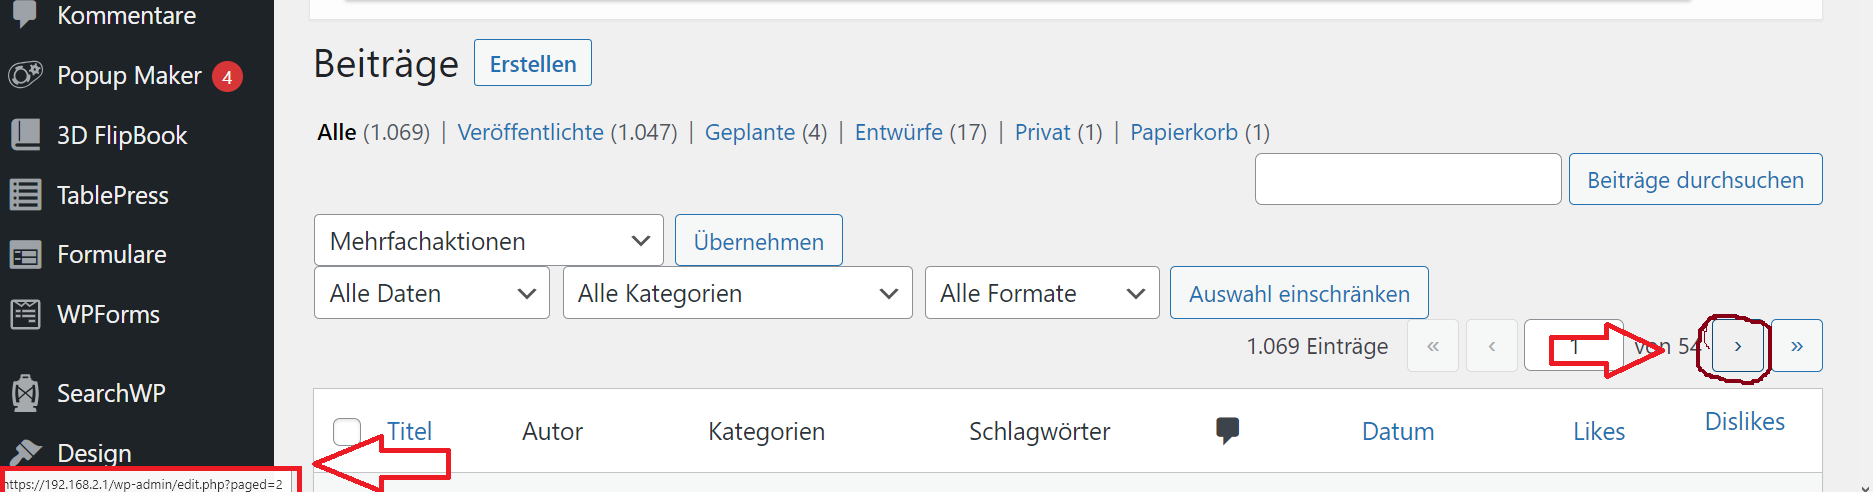Click the comments bubble column icon
Image resolution: width=1873 pixels, height=492 pixels.
point(1227,431)
